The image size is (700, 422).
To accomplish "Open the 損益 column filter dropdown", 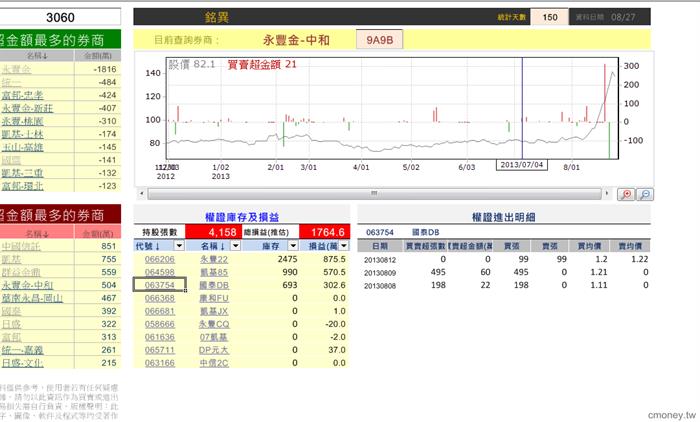I will 344,246.
